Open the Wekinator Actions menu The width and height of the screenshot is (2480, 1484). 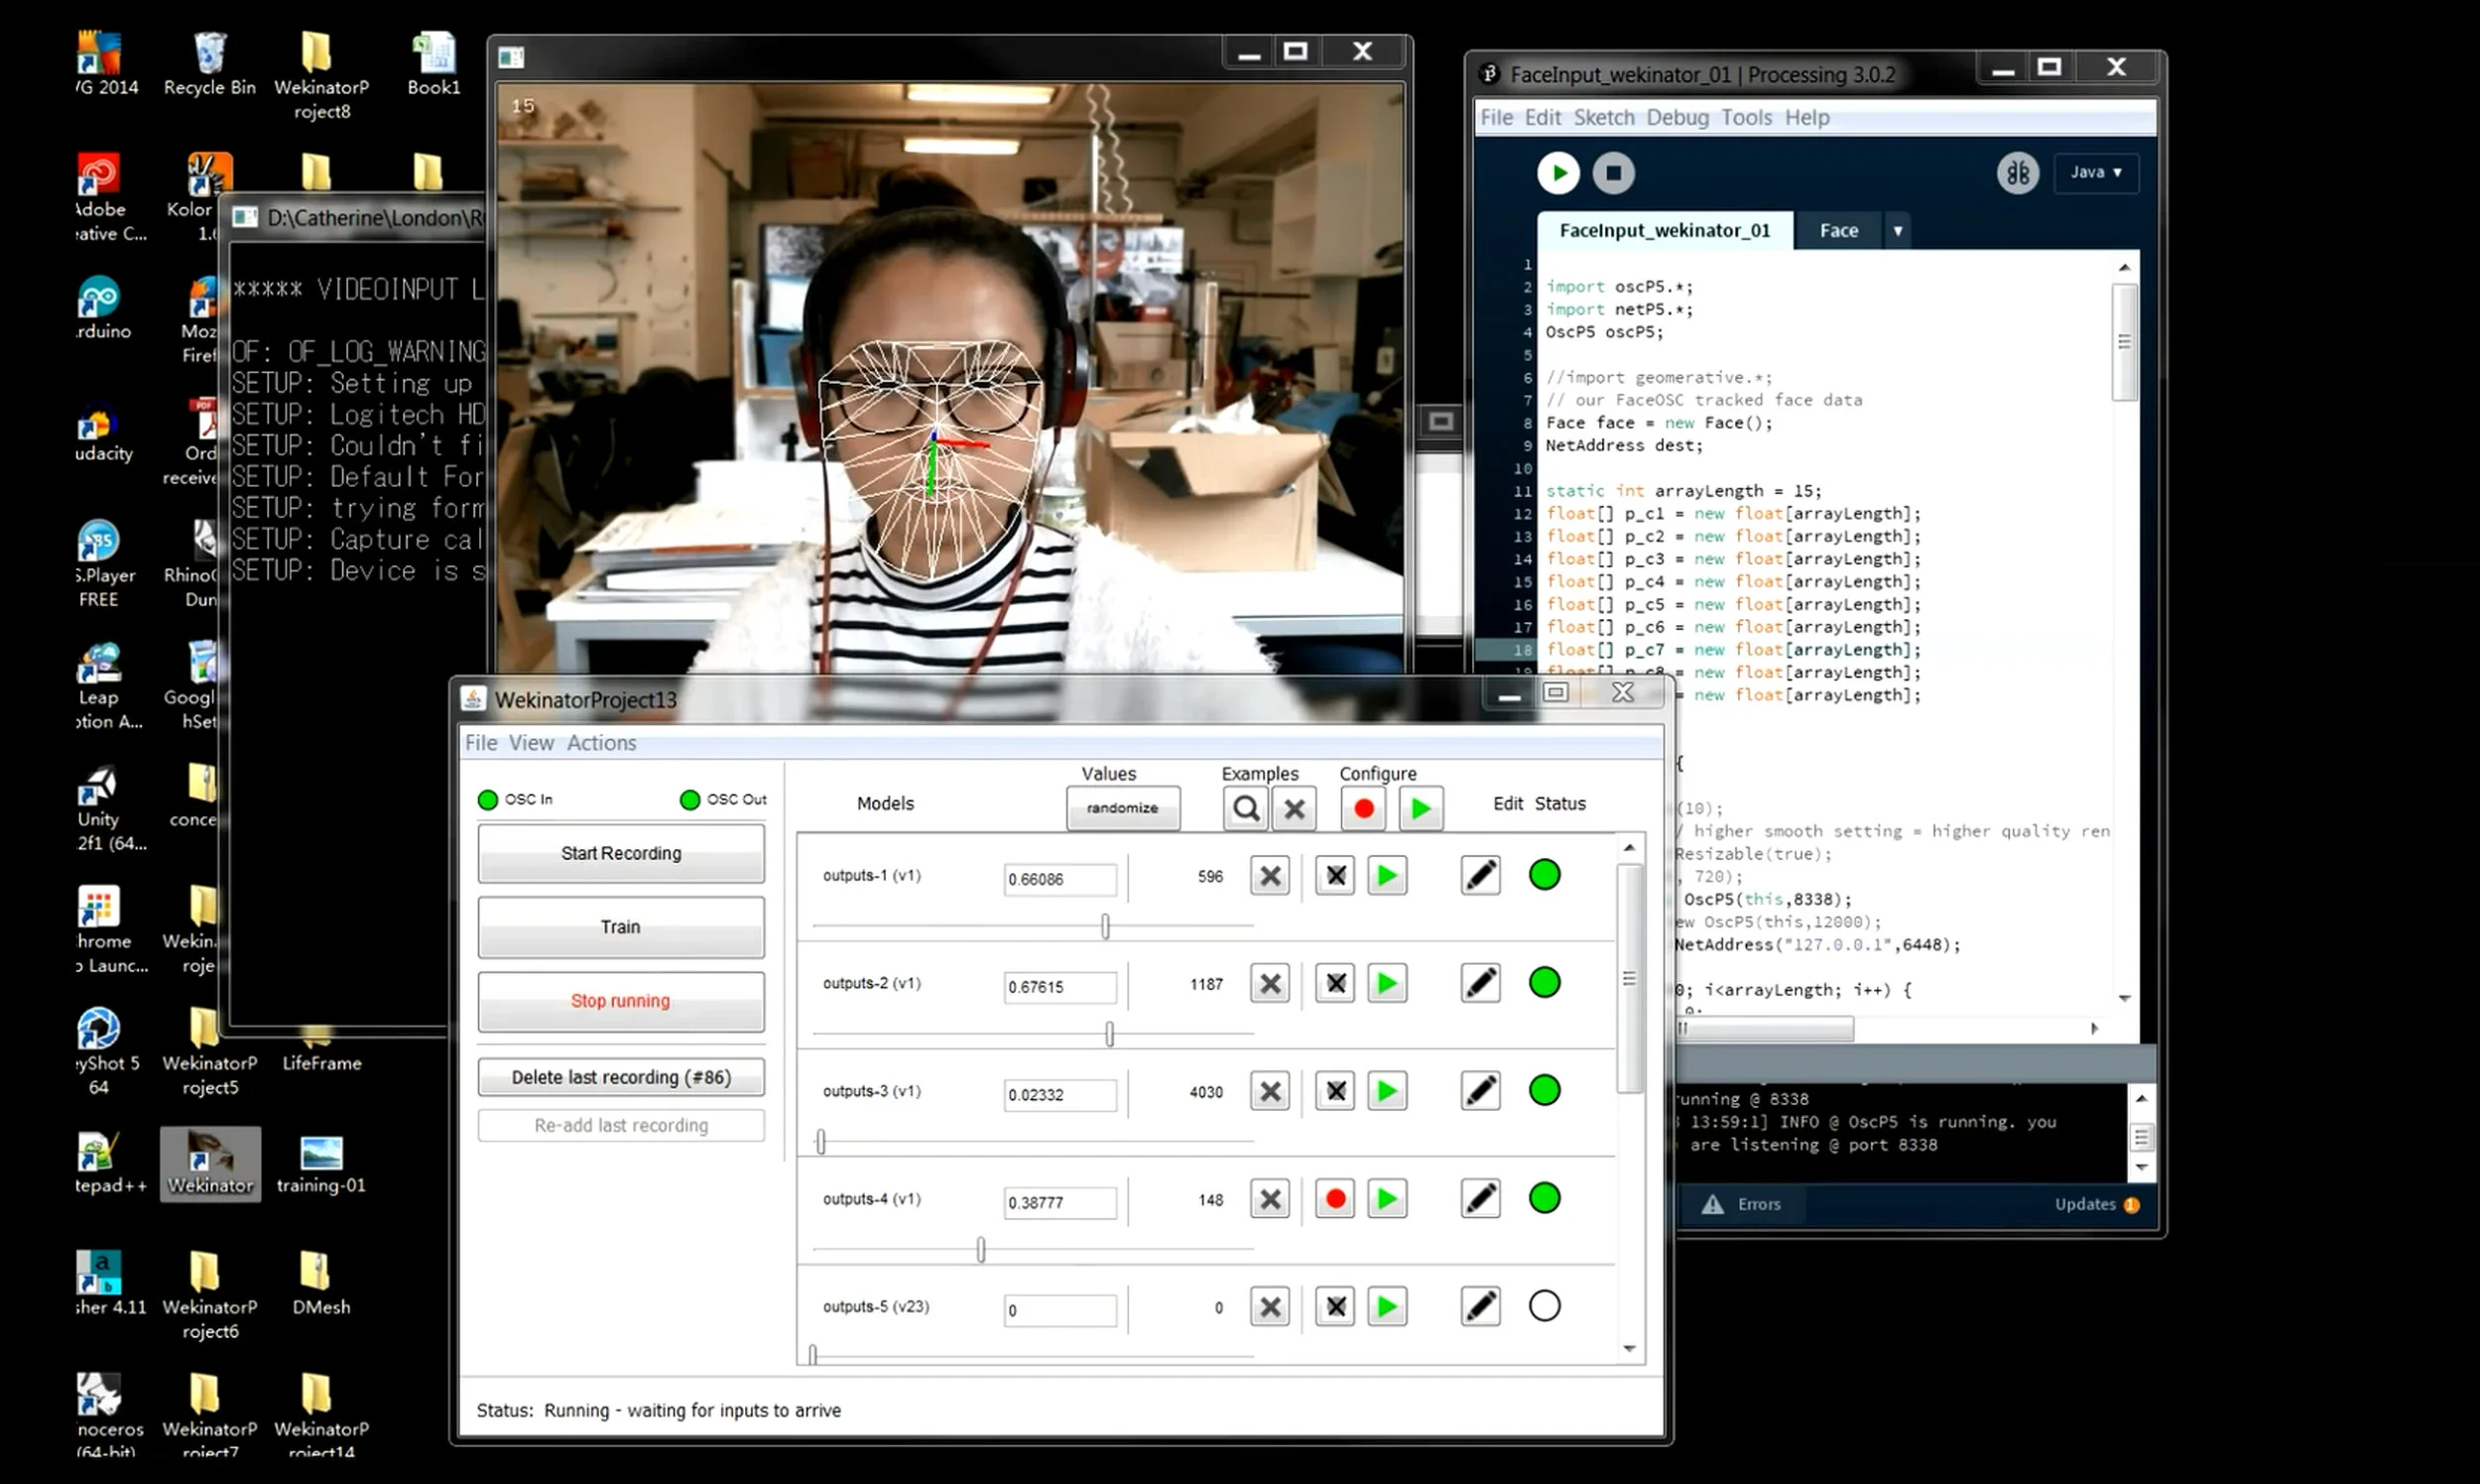pyautogui.click(x=601, y=743)
